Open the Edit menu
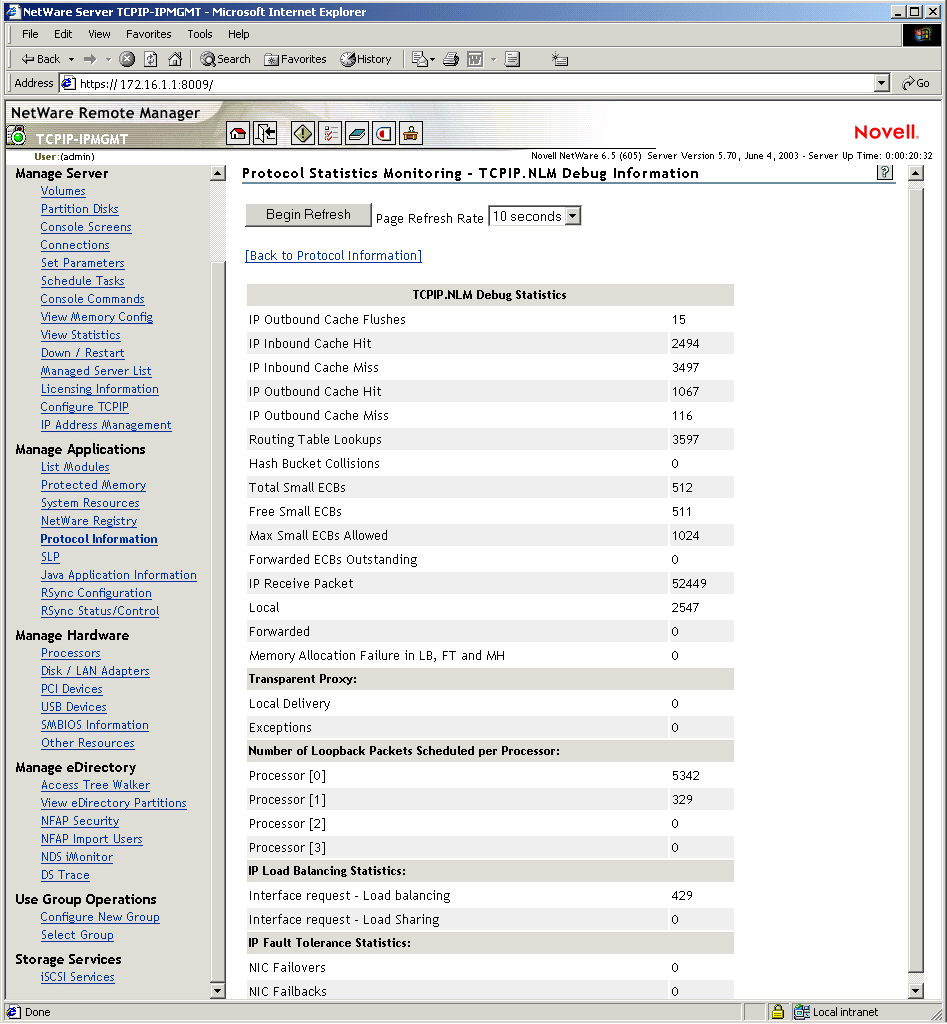 click(63, 34)
